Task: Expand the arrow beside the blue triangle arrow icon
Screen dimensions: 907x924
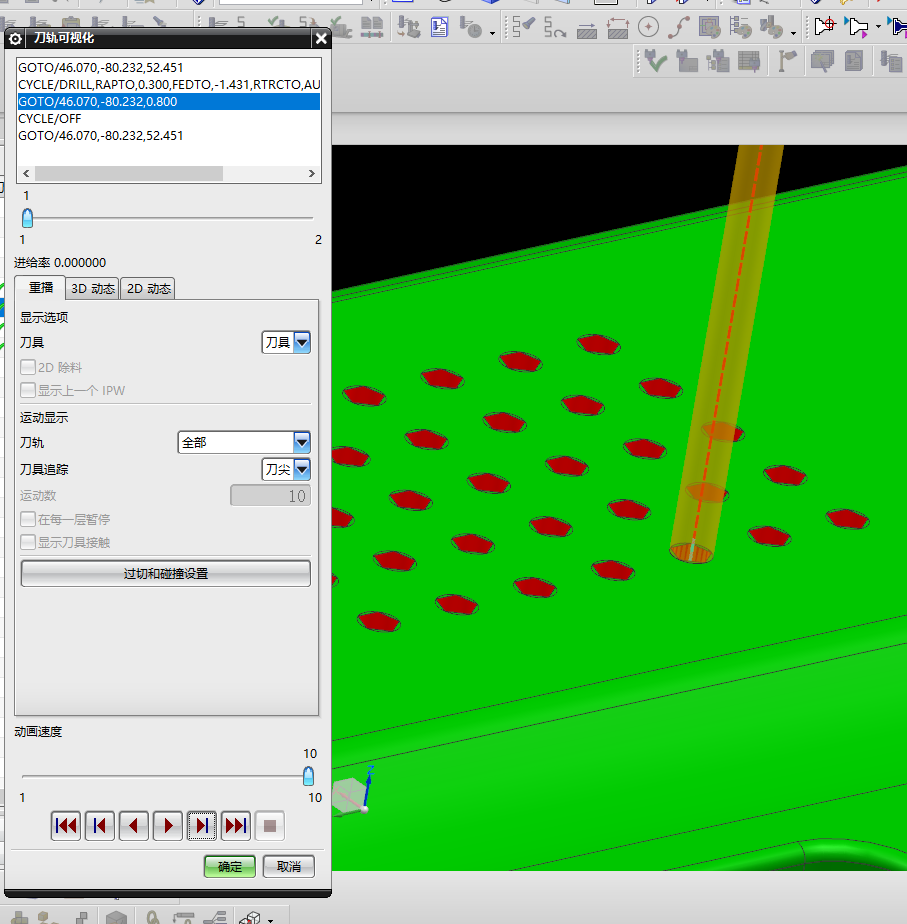Action: 878,27
